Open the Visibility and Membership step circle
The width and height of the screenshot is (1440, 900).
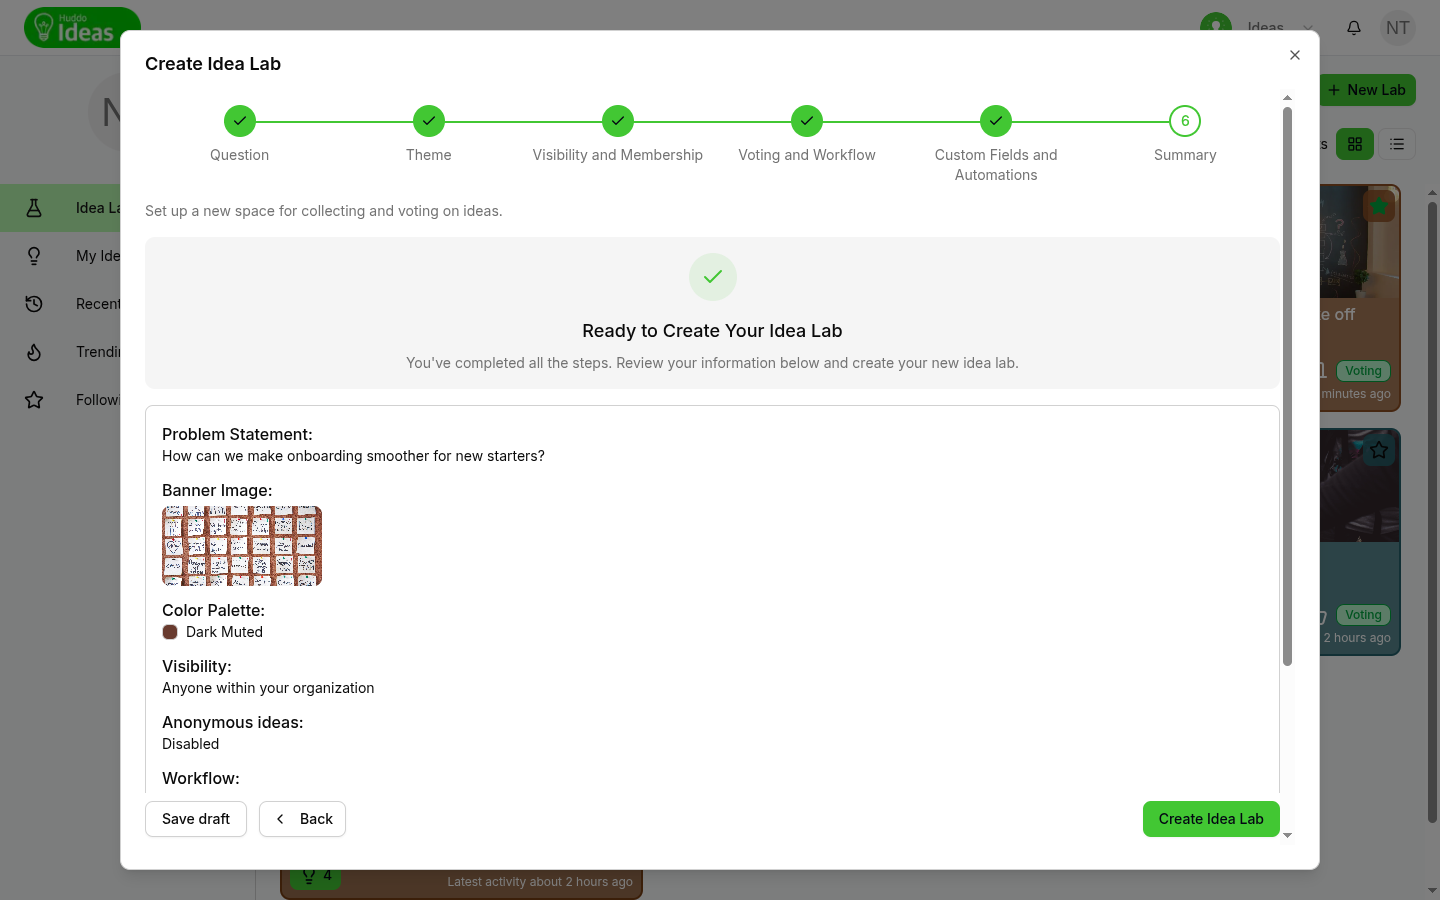tap(618, 121)
